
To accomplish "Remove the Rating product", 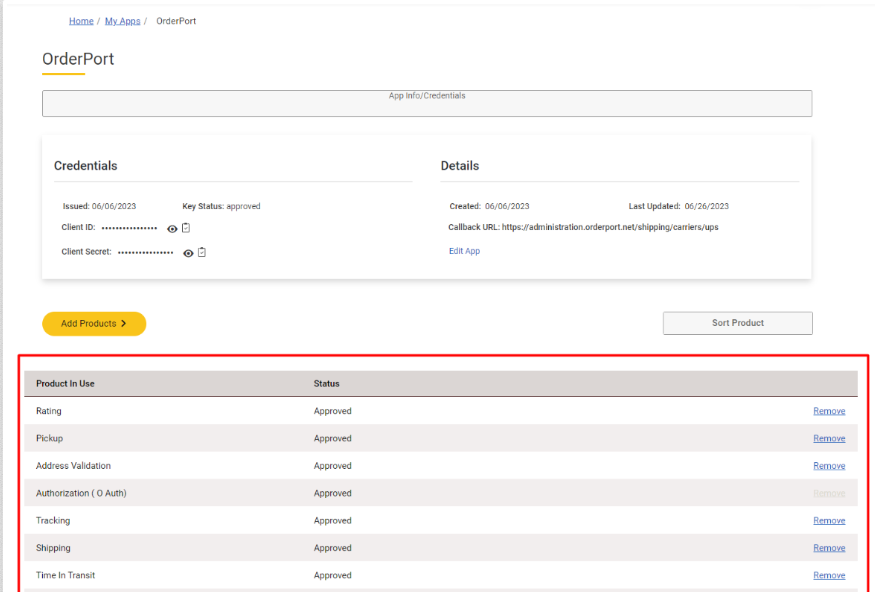I will [829, 411].
